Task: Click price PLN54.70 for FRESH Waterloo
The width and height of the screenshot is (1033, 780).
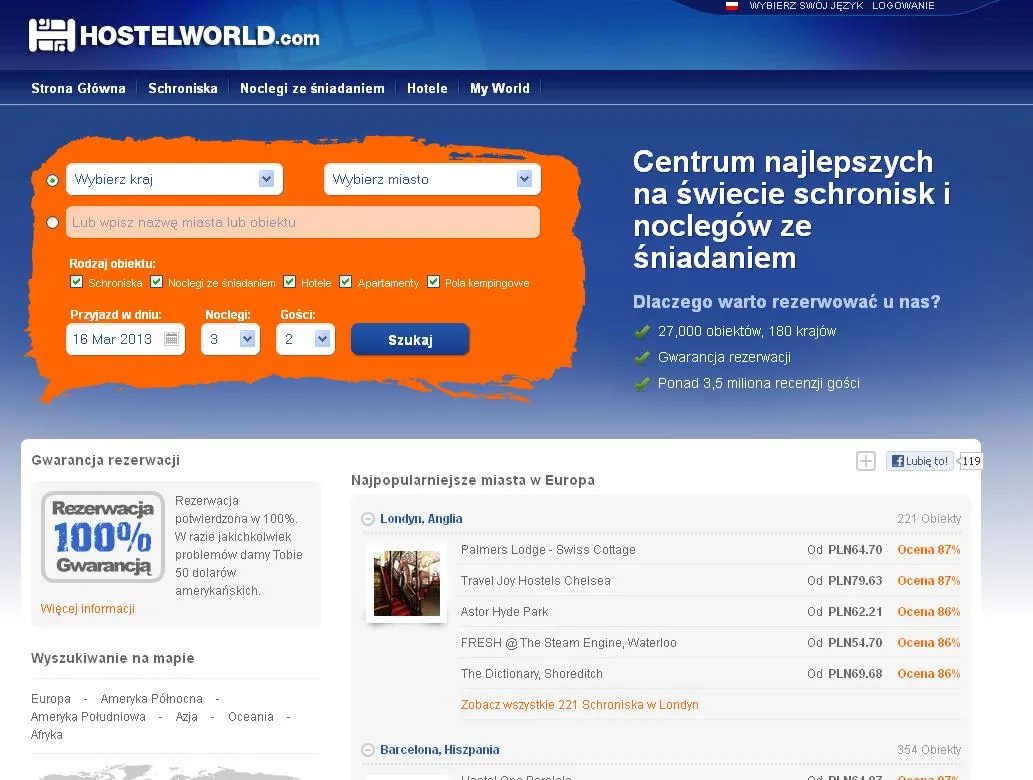Action: tap(855, 643)
